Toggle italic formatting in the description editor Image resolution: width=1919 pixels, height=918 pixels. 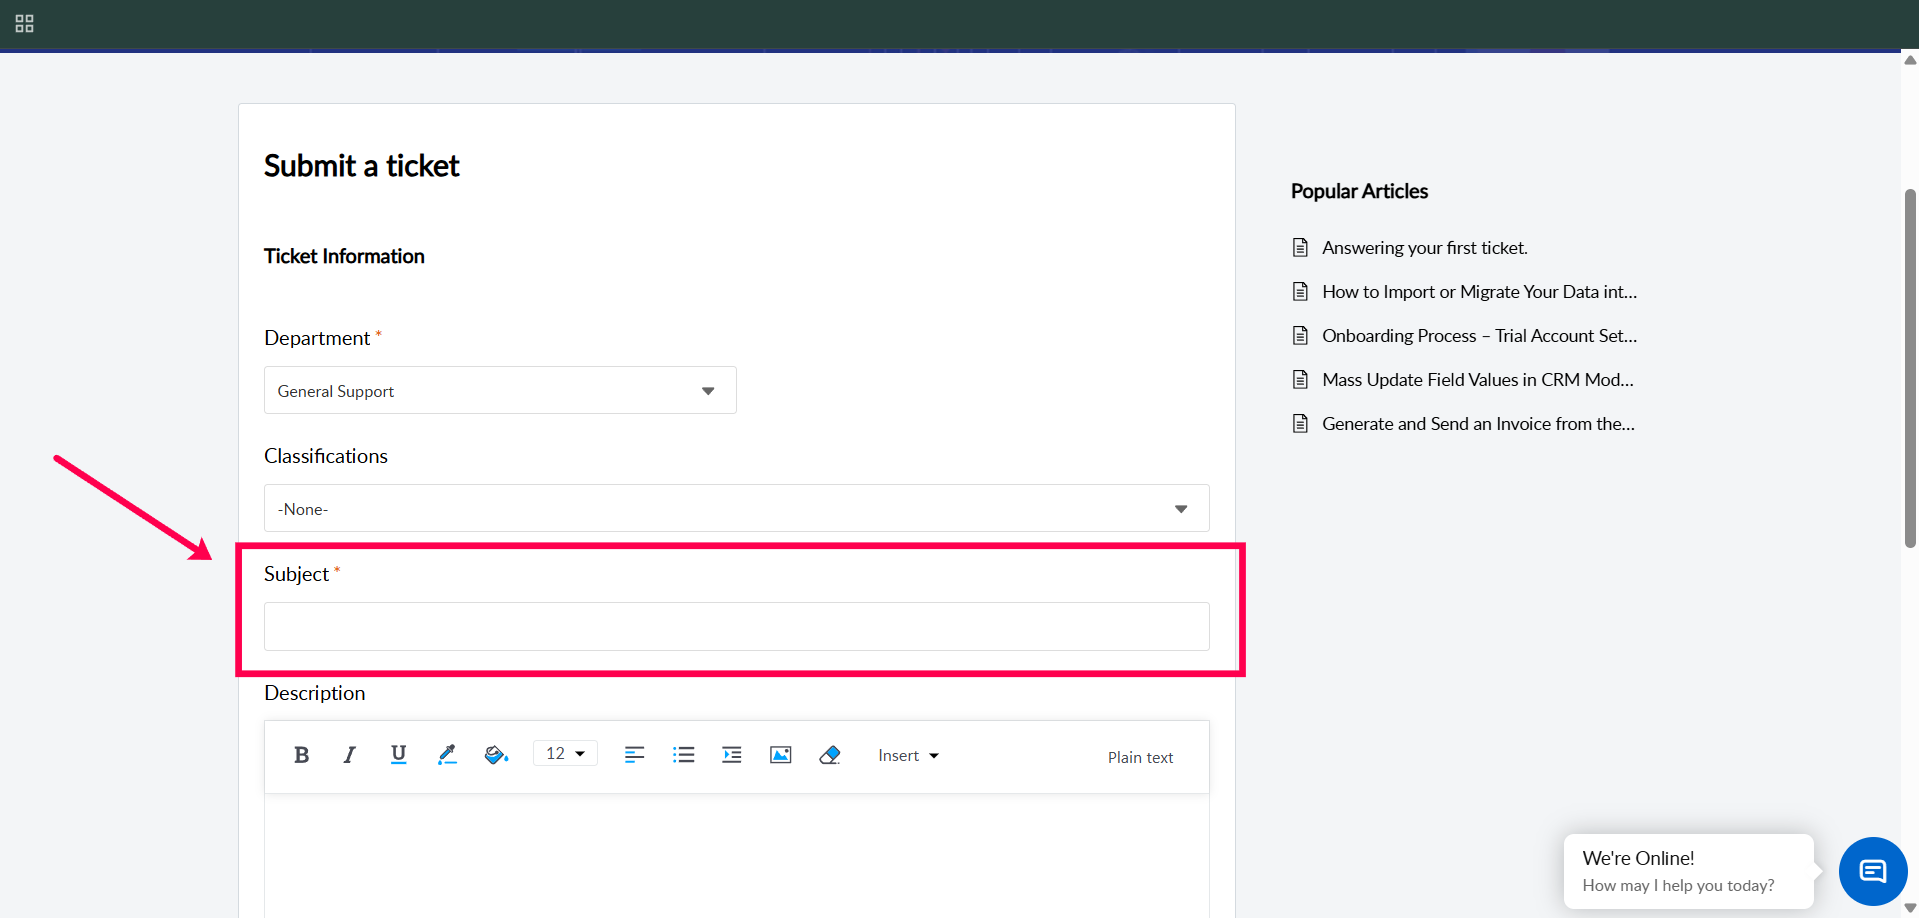click(349, 755)
